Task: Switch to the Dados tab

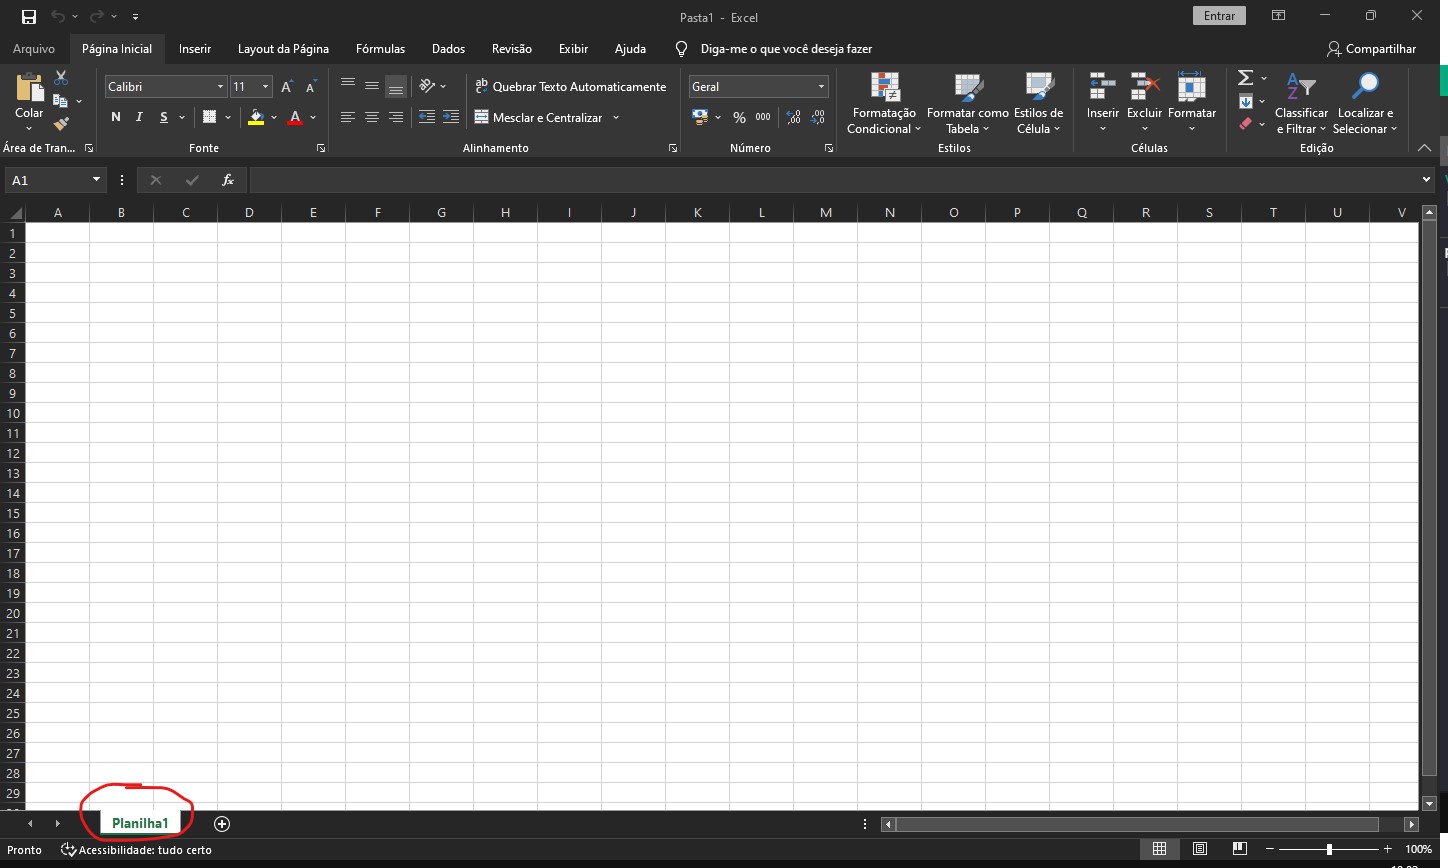Action: coord(448,48)
